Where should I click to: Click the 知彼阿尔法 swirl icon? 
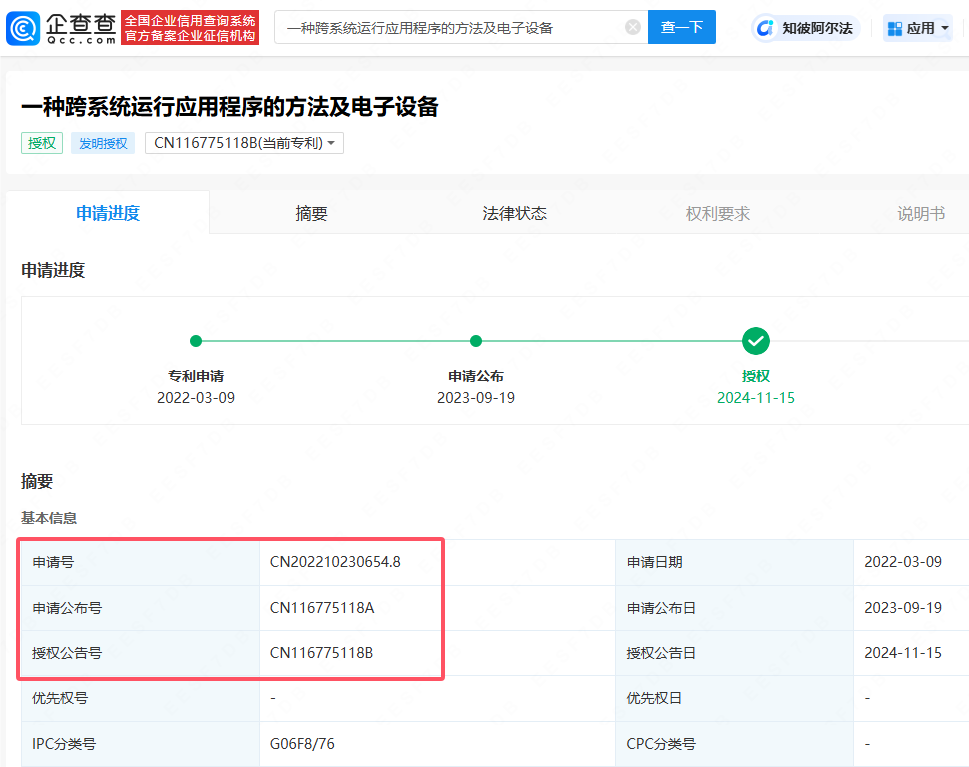tap(765, 28)
